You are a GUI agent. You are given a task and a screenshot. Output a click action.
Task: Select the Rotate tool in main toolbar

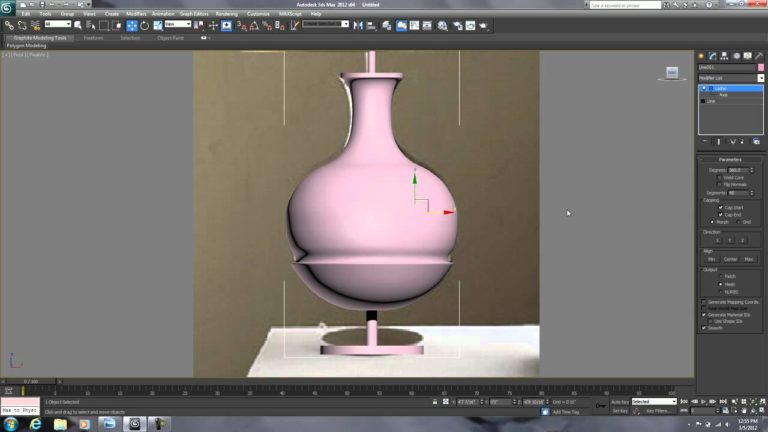(145, 25)
